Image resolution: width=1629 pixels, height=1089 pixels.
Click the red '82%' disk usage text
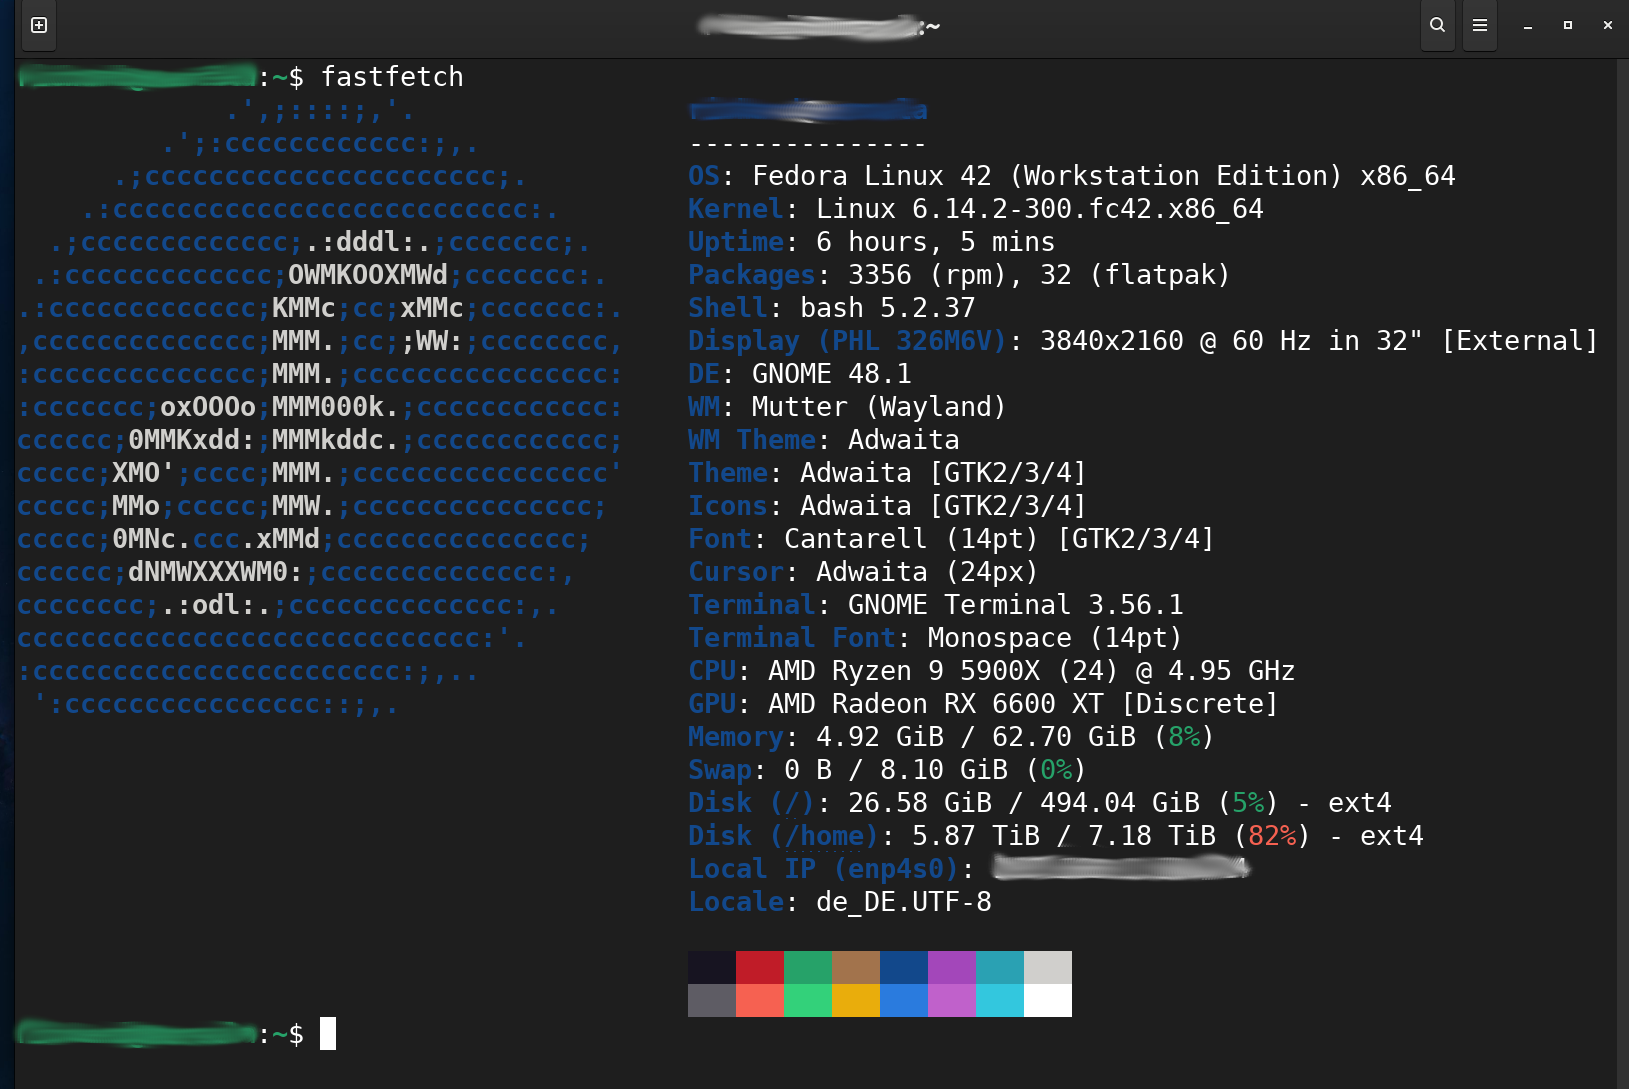tap(1272, 836)
